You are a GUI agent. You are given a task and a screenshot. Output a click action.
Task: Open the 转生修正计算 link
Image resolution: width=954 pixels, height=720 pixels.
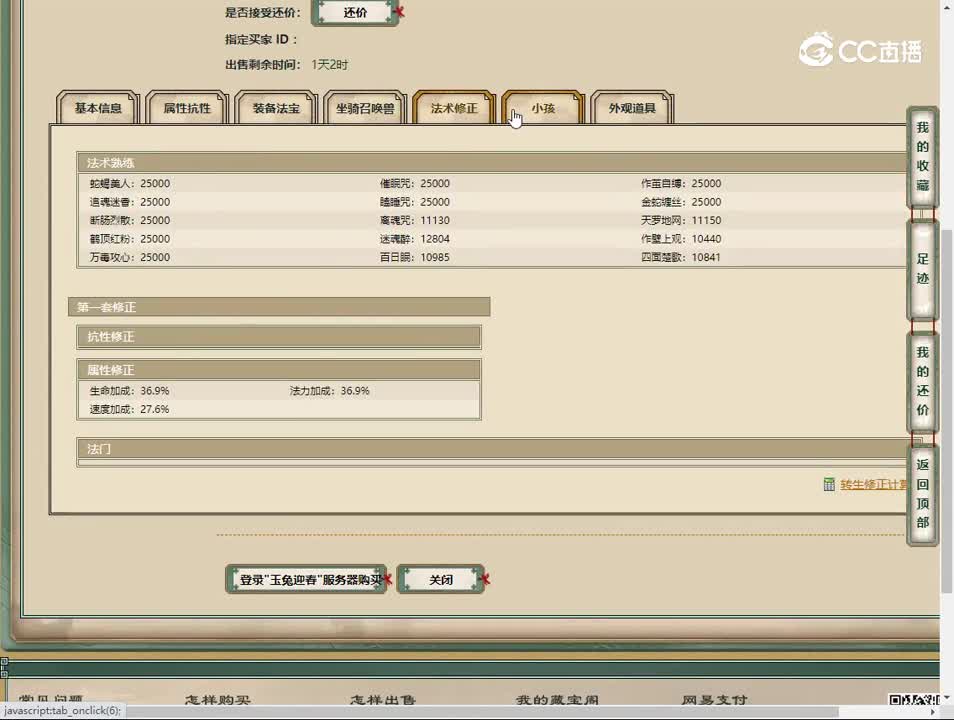[874, 484]
